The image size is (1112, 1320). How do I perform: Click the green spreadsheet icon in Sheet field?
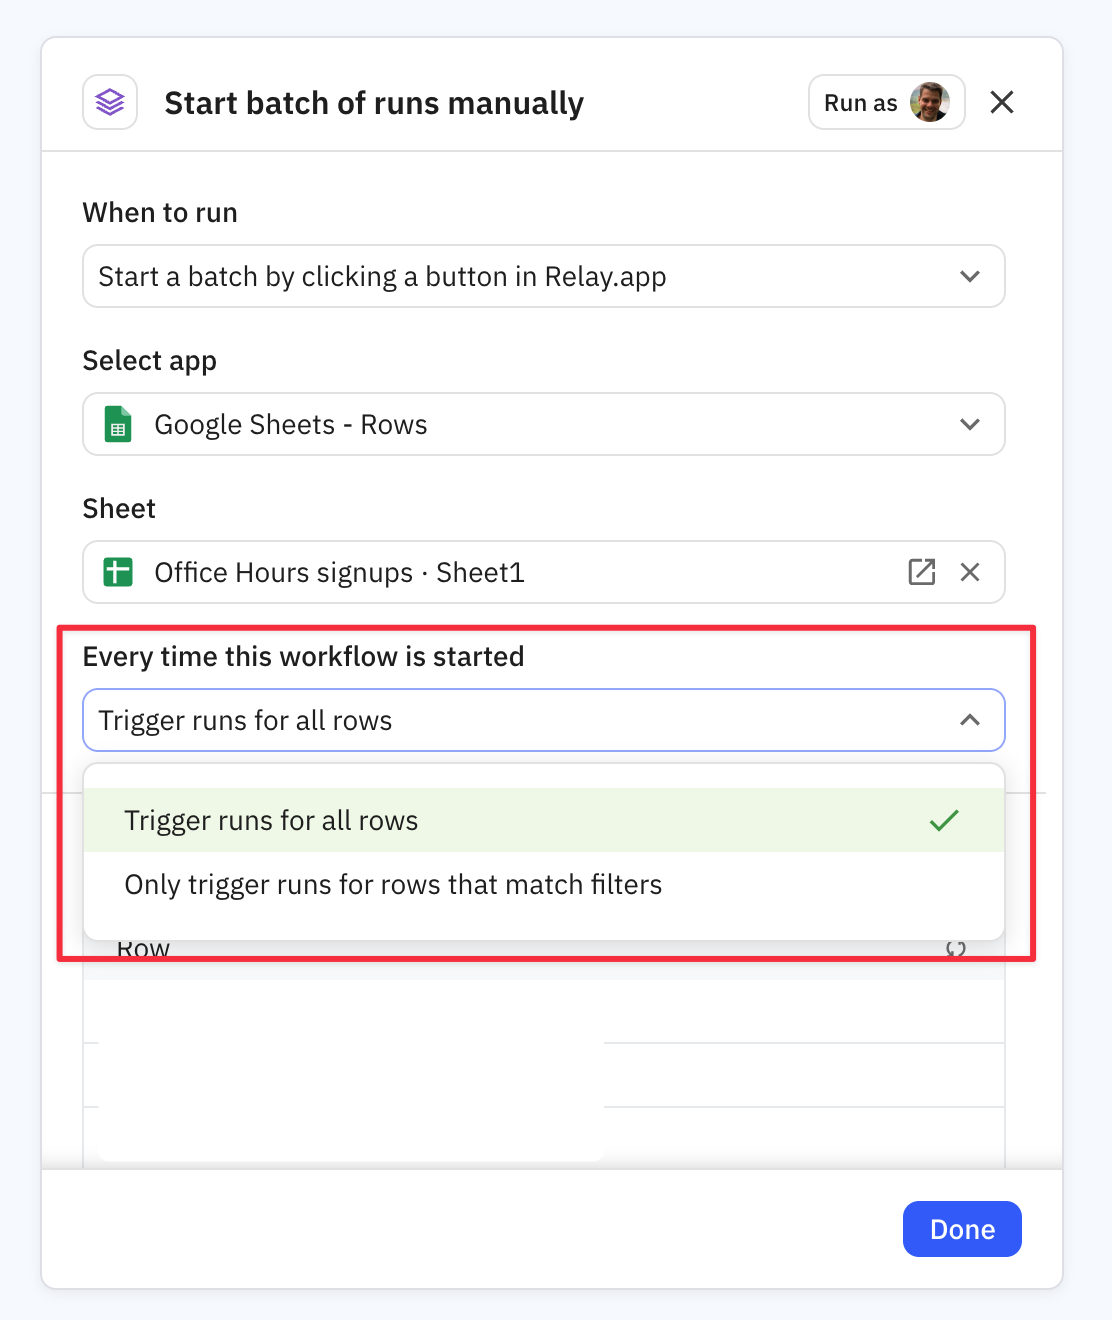(x=118, y=572)
